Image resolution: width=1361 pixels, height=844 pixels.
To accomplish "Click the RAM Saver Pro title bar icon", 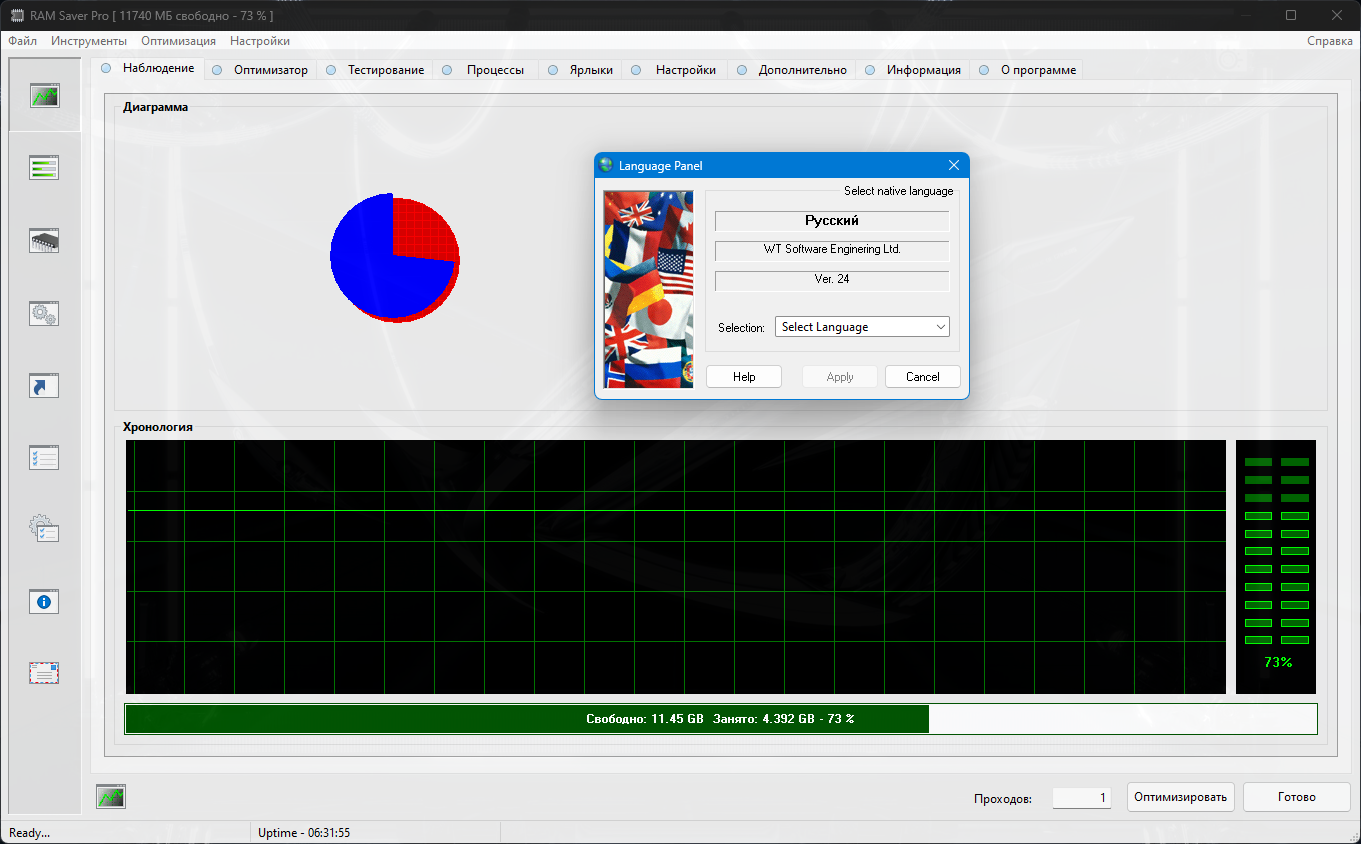I will coord(17,16).
